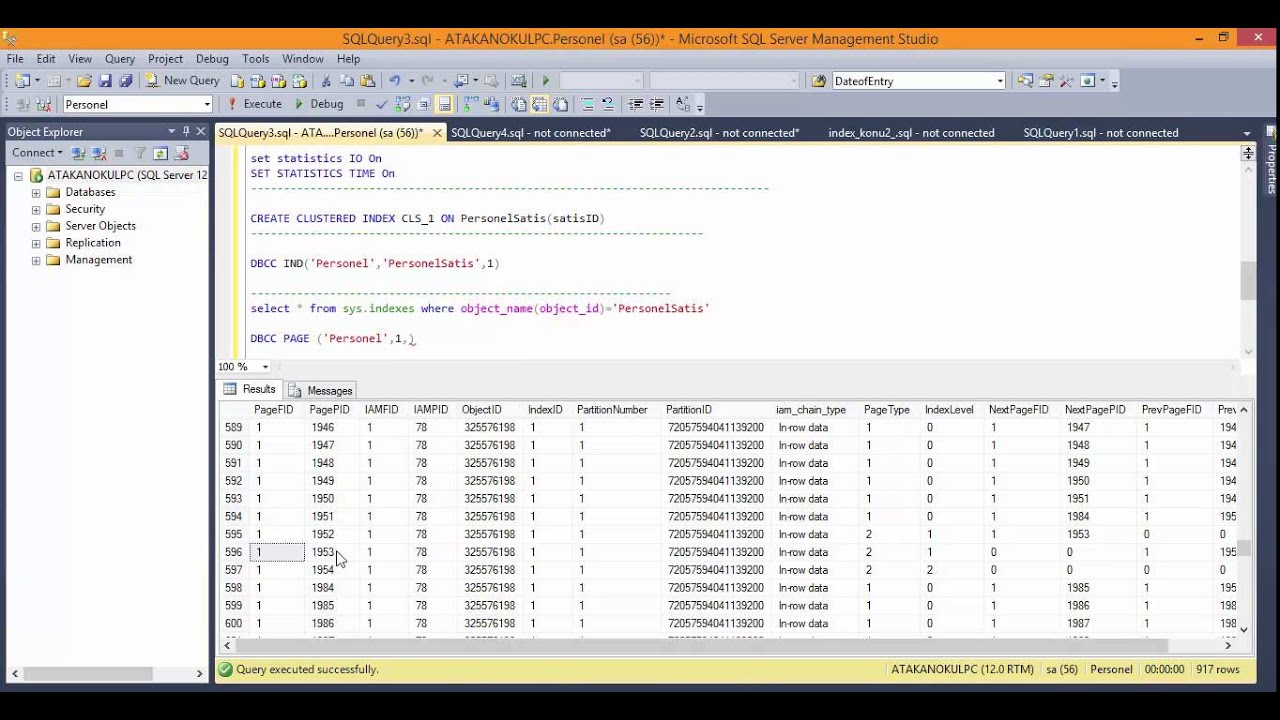
Task: Click the Save All icon
Action: (126, 81)
